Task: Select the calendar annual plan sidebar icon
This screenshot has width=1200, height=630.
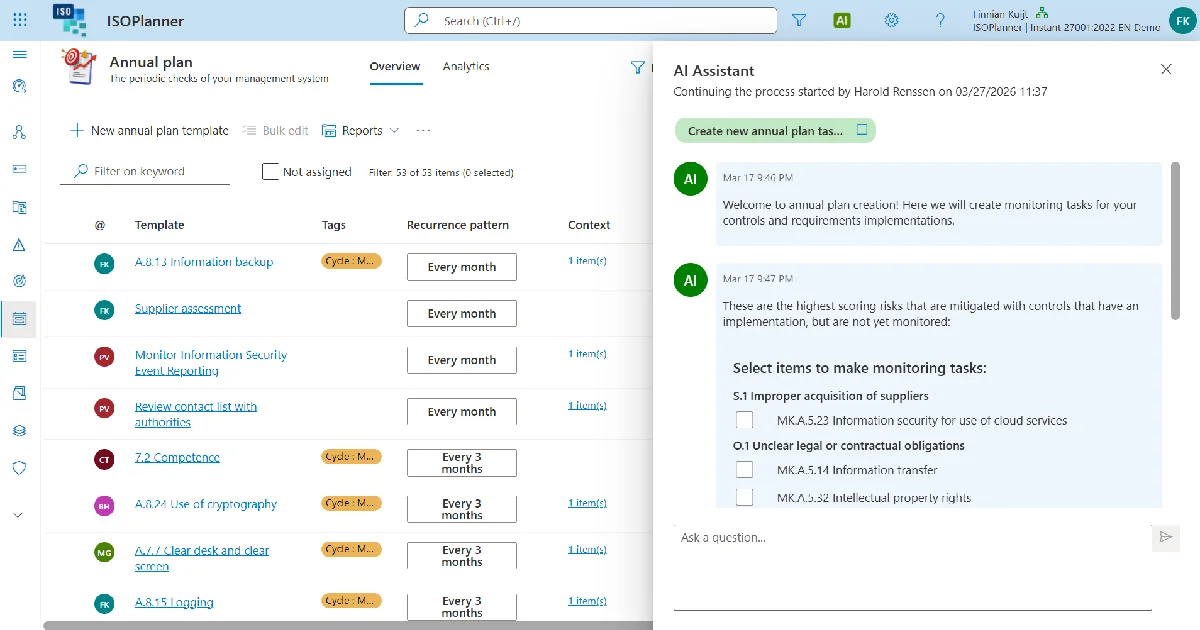Action: click(20, 319)
